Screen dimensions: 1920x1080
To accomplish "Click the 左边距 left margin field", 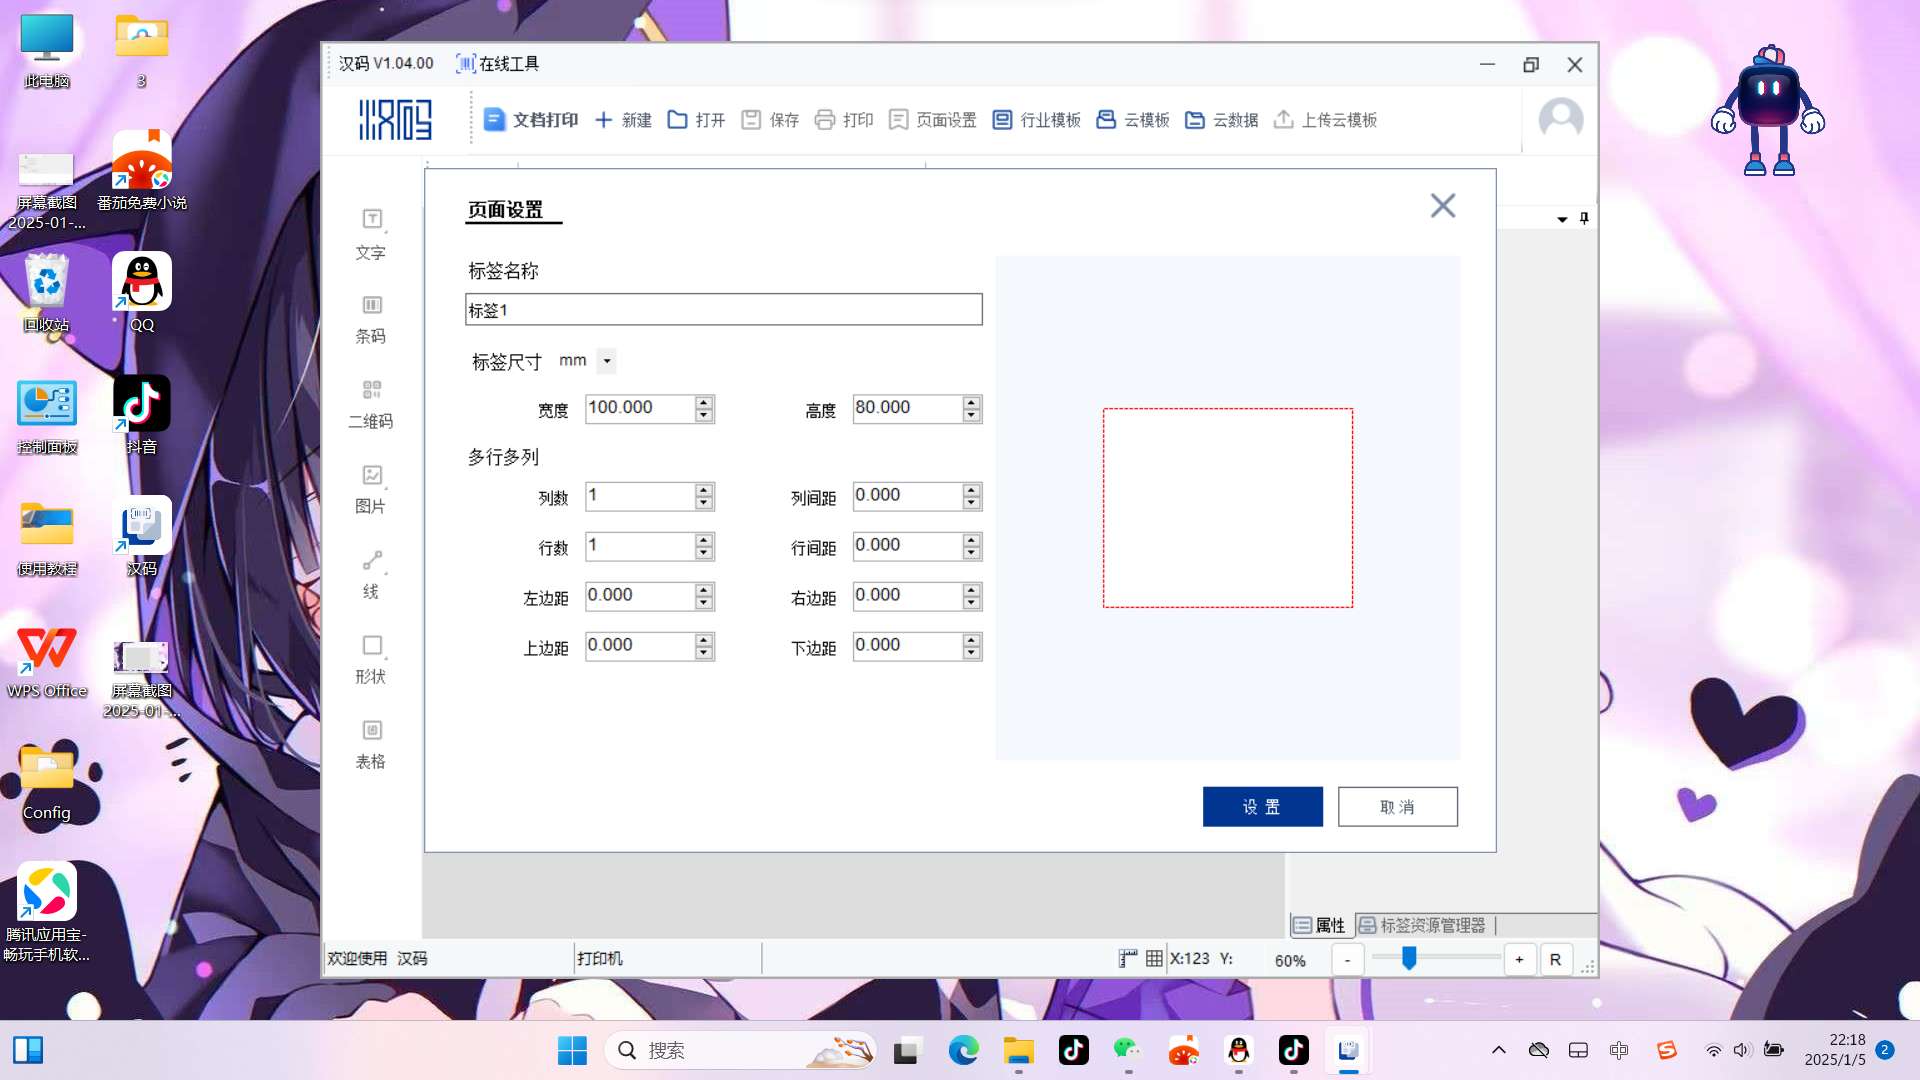I will point(640,596).
